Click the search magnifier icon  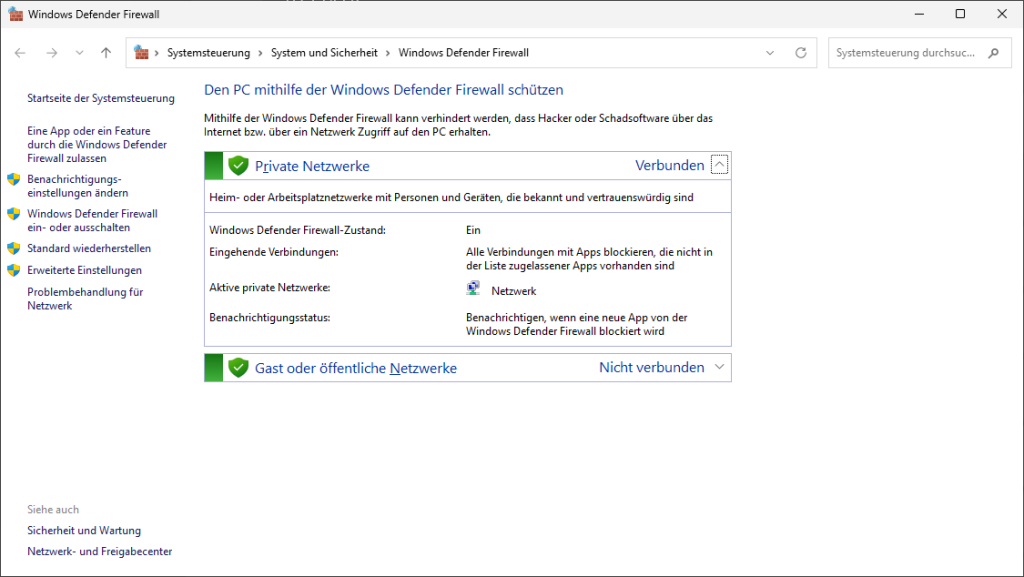993,53
